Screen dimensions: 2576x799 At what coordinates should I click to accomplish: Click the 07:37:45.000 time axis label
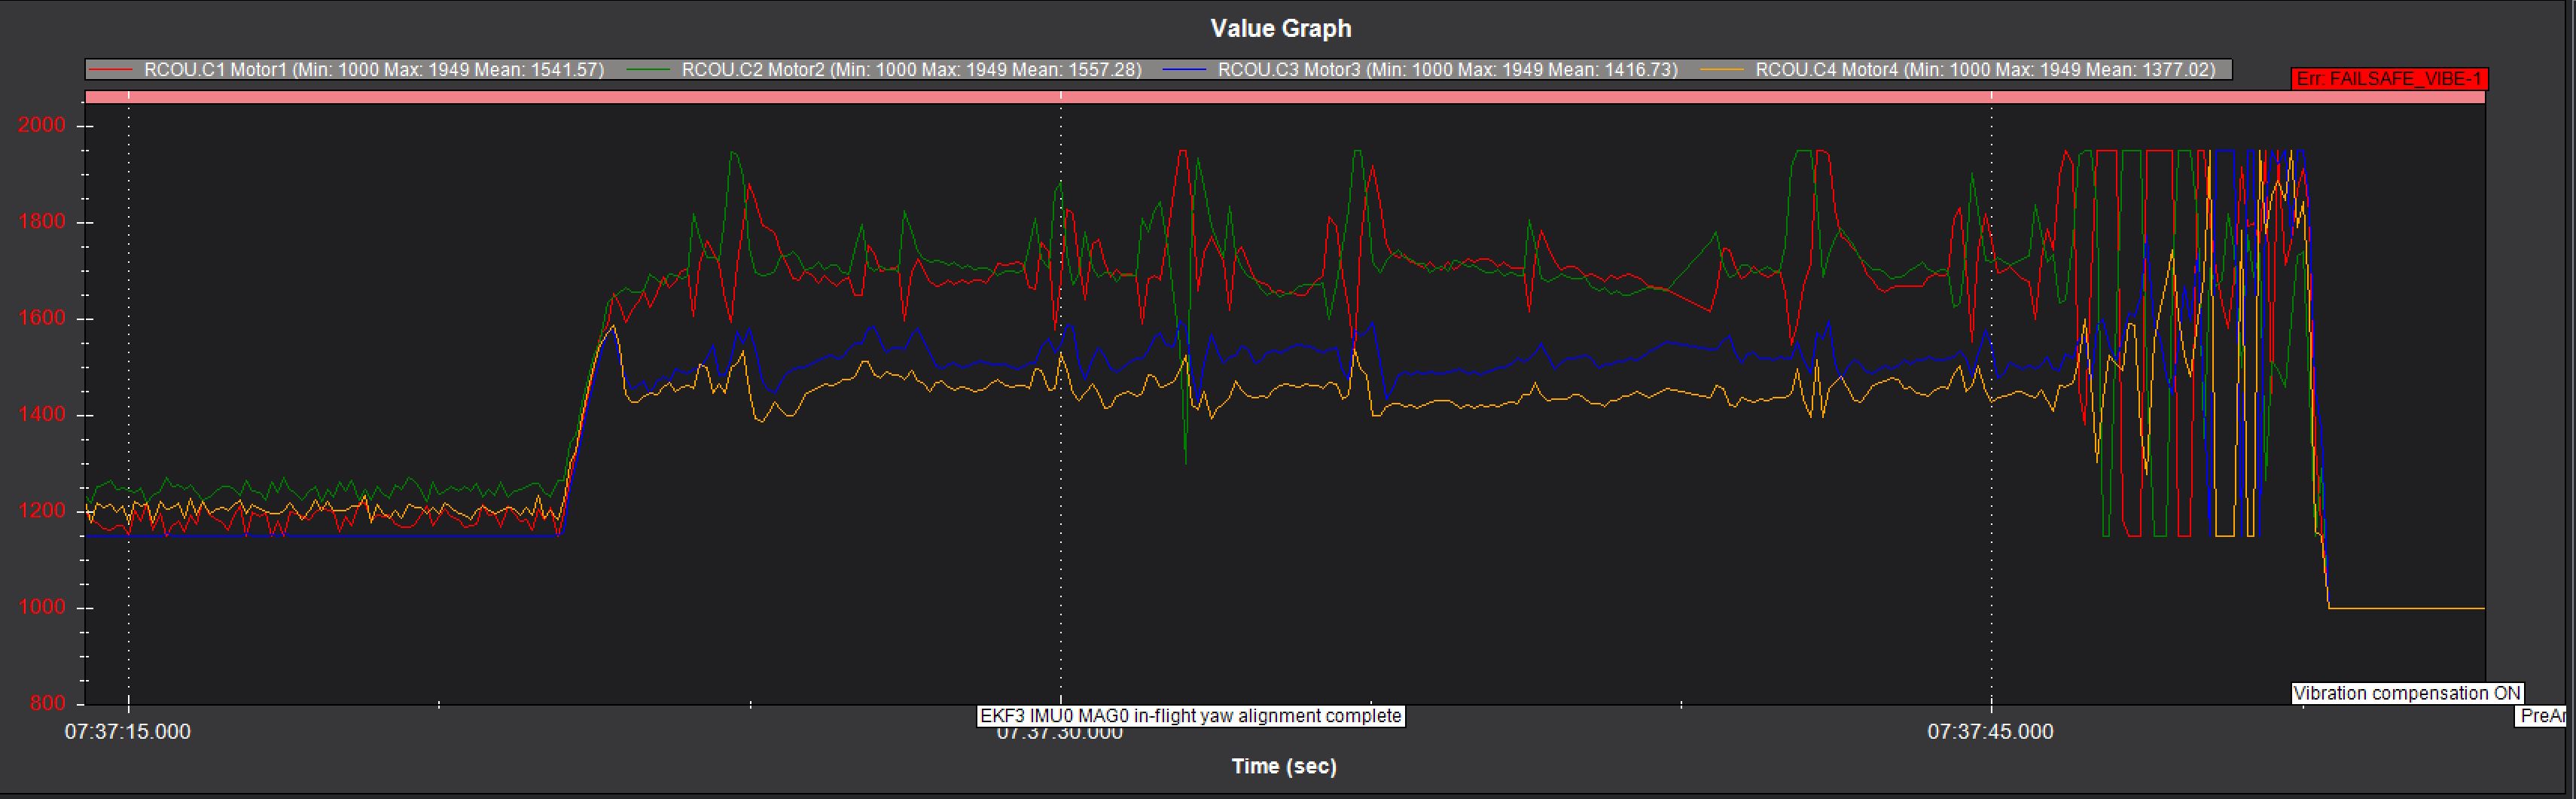1990,732
